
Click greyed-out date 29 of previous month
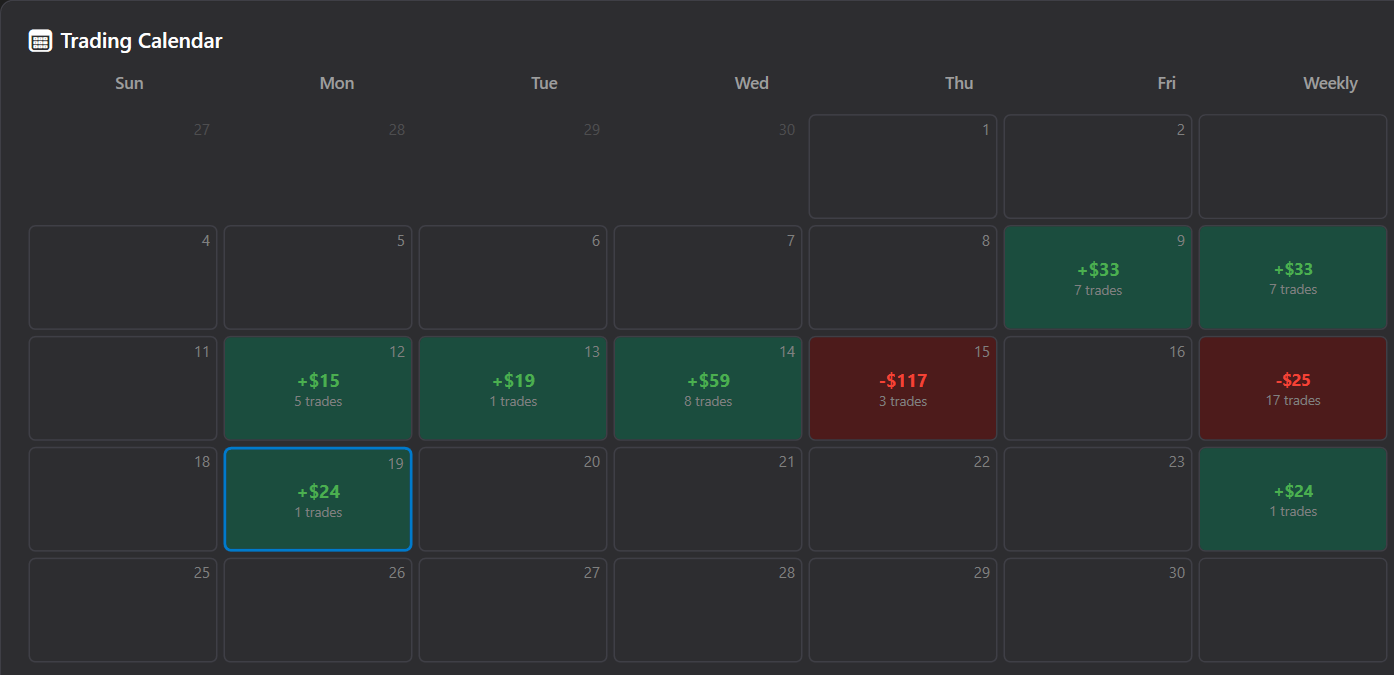(x=592, y=129)
